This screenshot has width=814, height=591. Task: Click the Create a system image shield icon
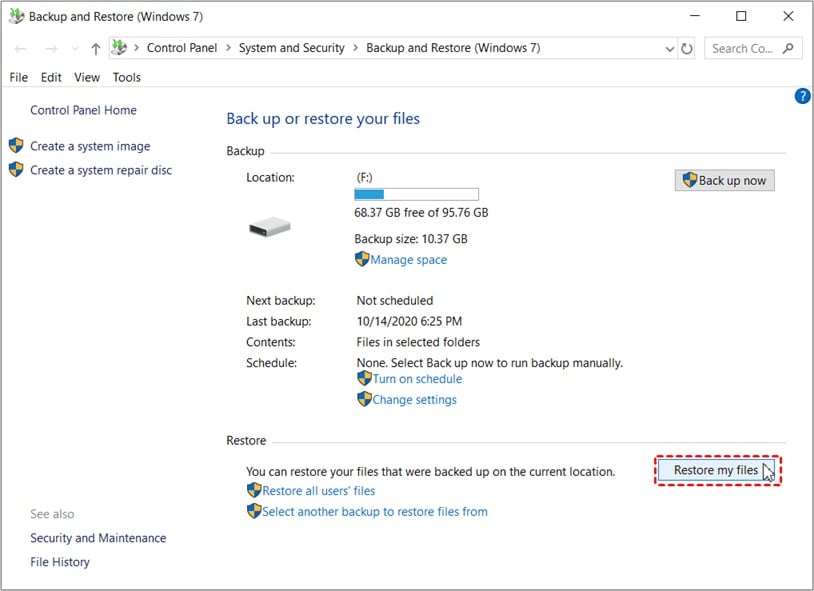(15, 146)
